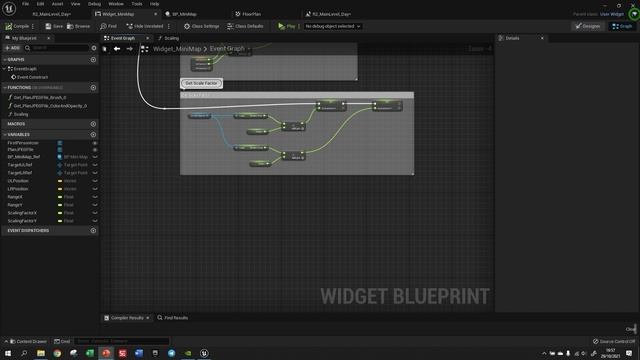Open Browse in content browser
The width and height of the screenshot is (640, 360).
point(78,26)
